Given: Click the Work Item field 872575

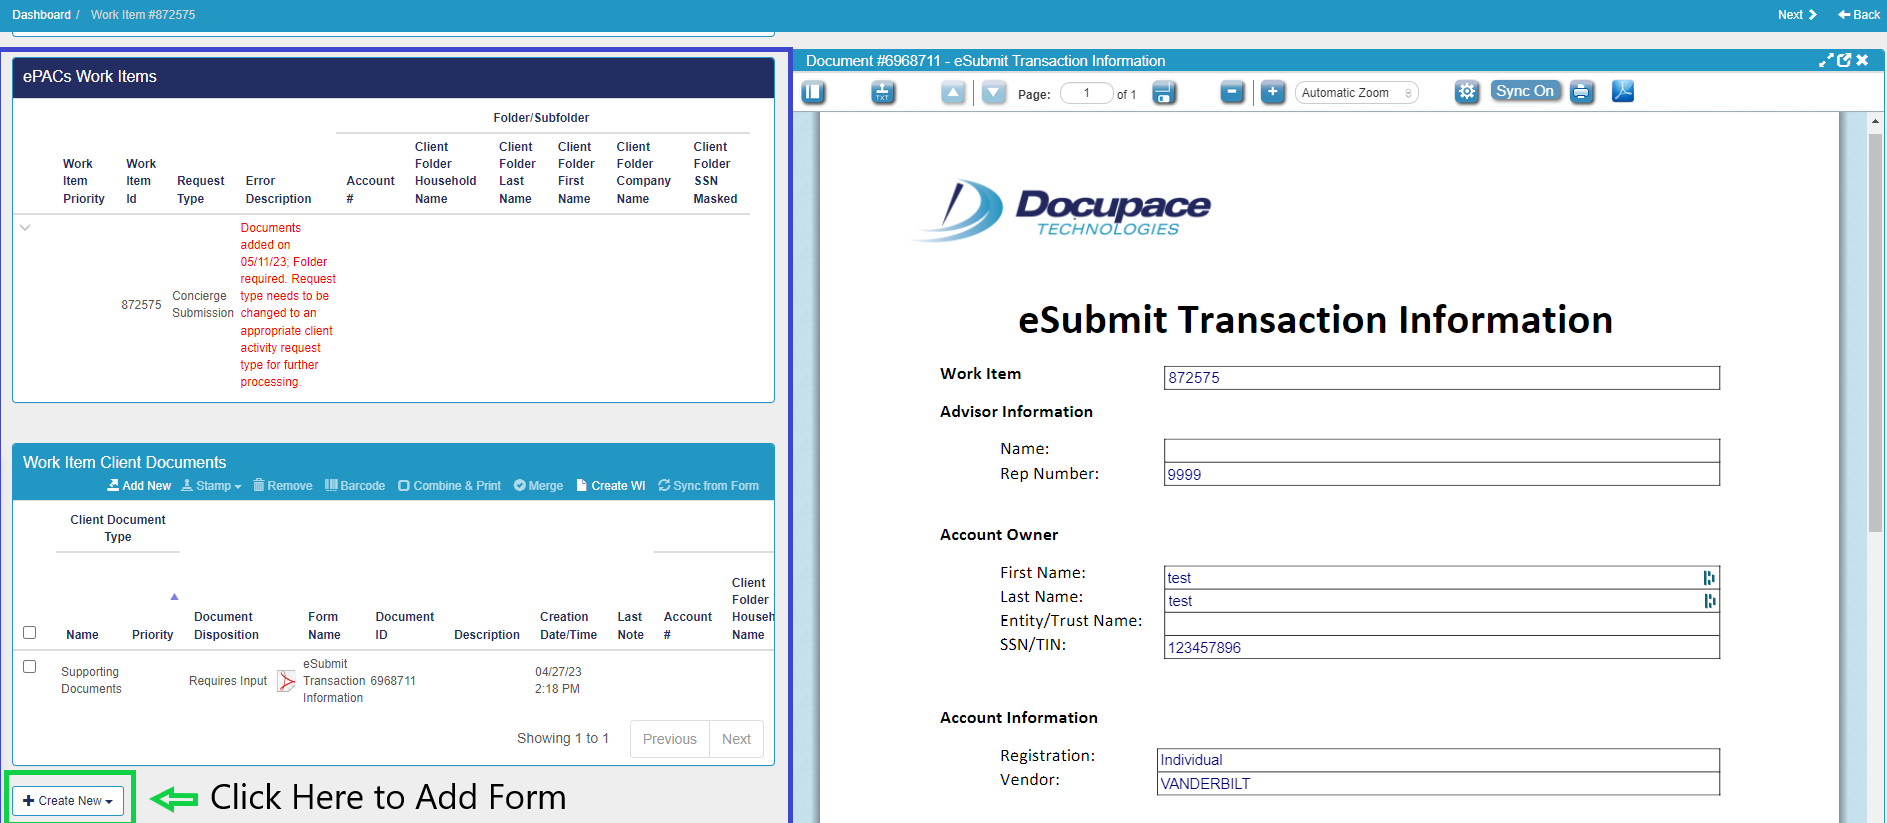Looking at the screenshot, I should (x=1441, y=378).
